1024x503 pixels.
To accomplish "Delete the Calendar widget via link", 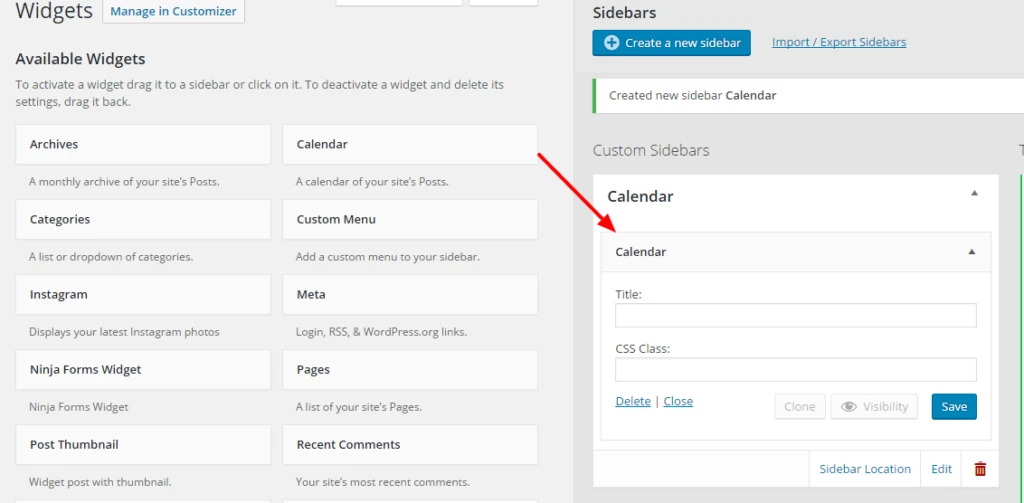I will 633,401.
